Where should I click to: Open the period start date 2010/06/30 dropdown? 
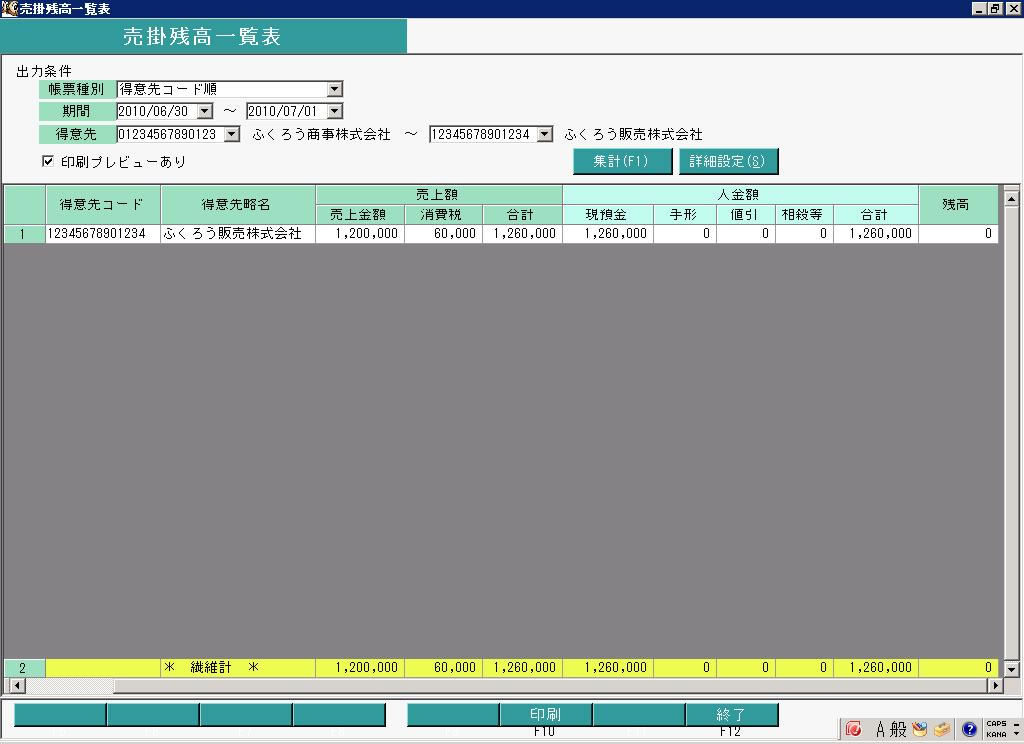(x=205, y=111)
